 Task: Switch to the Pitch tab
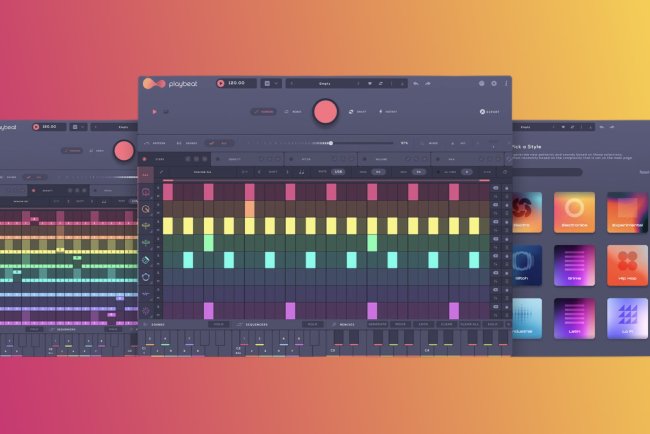point(320,159)
